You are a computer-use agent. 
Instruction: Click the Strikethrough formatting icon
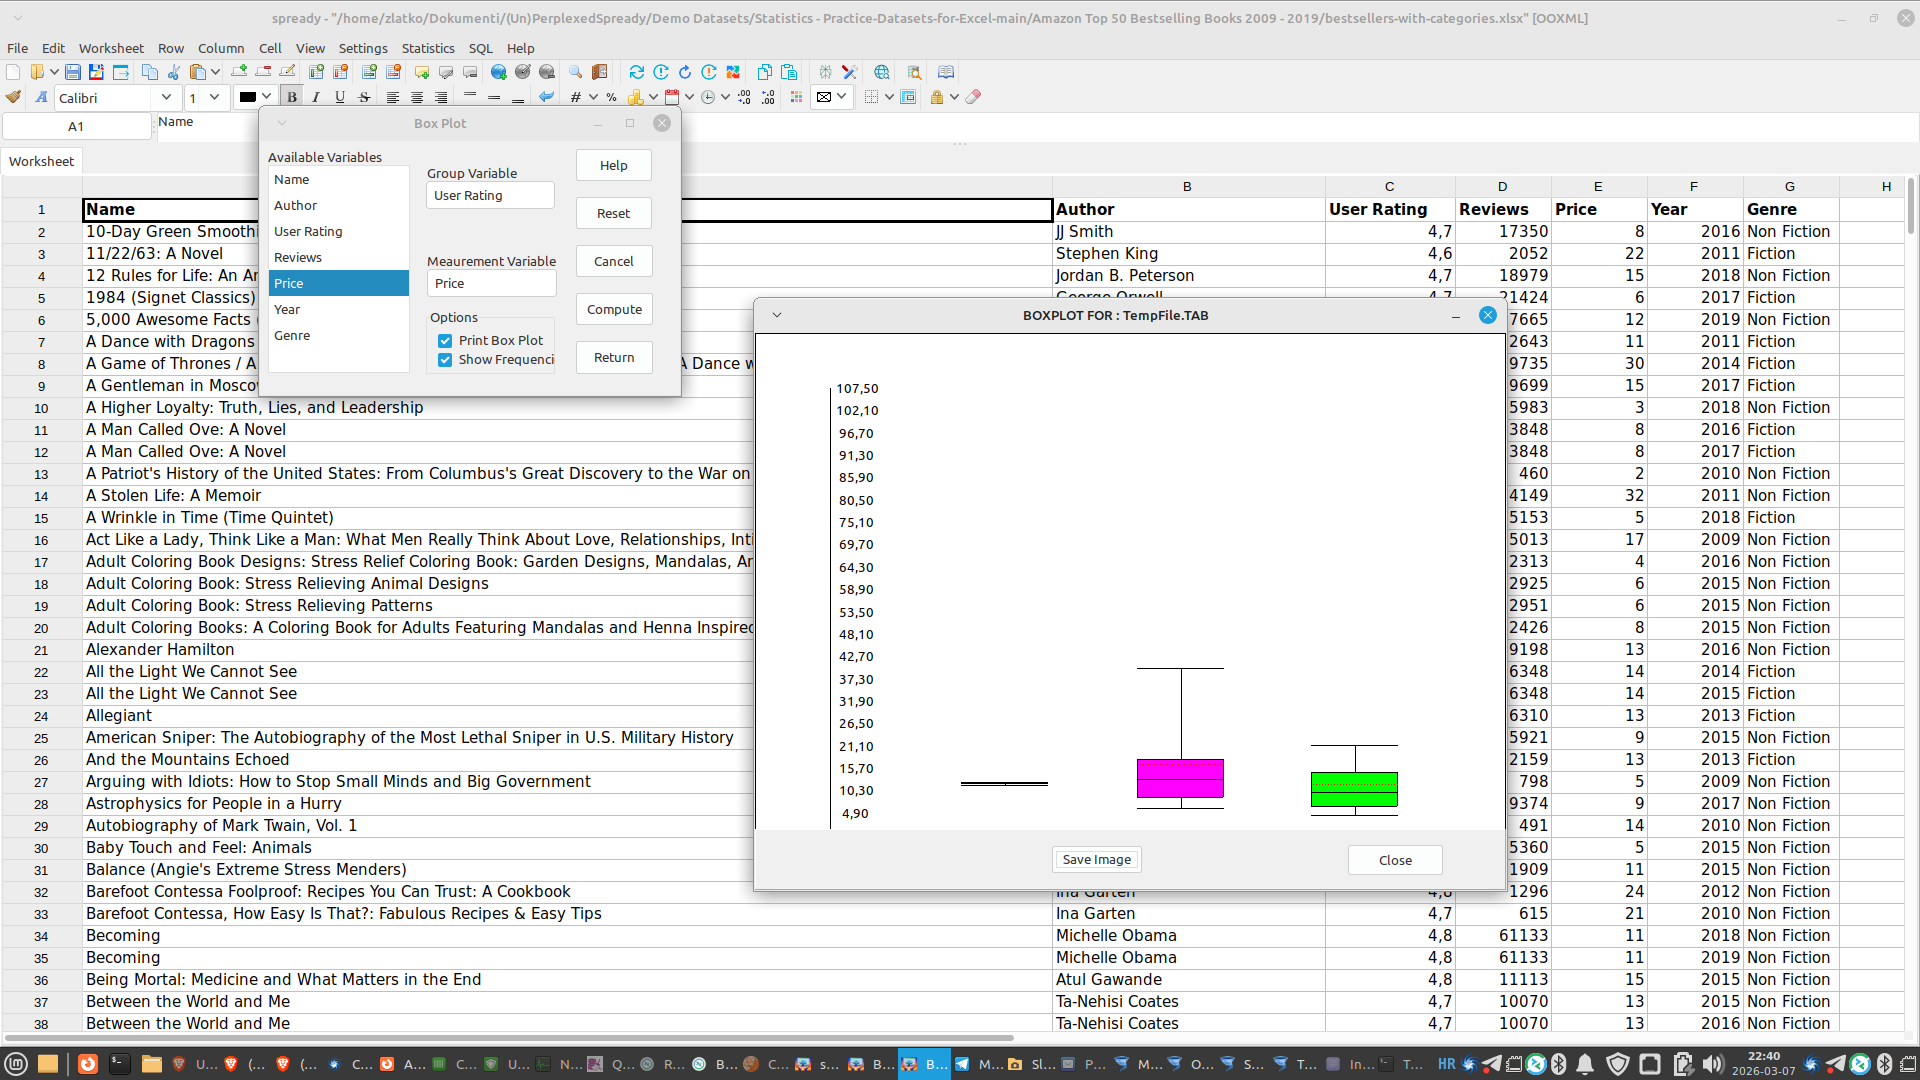(x=364, y=97)
